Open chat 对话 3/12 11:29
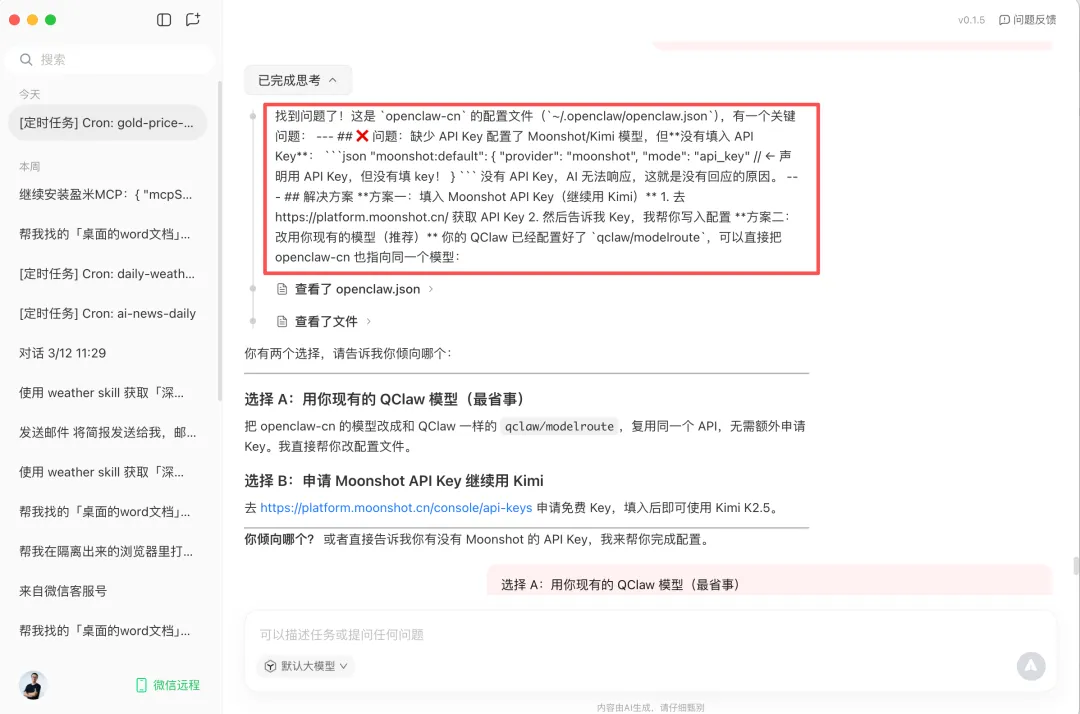The width and height of the screenshot is (1080, 714). 107,353
